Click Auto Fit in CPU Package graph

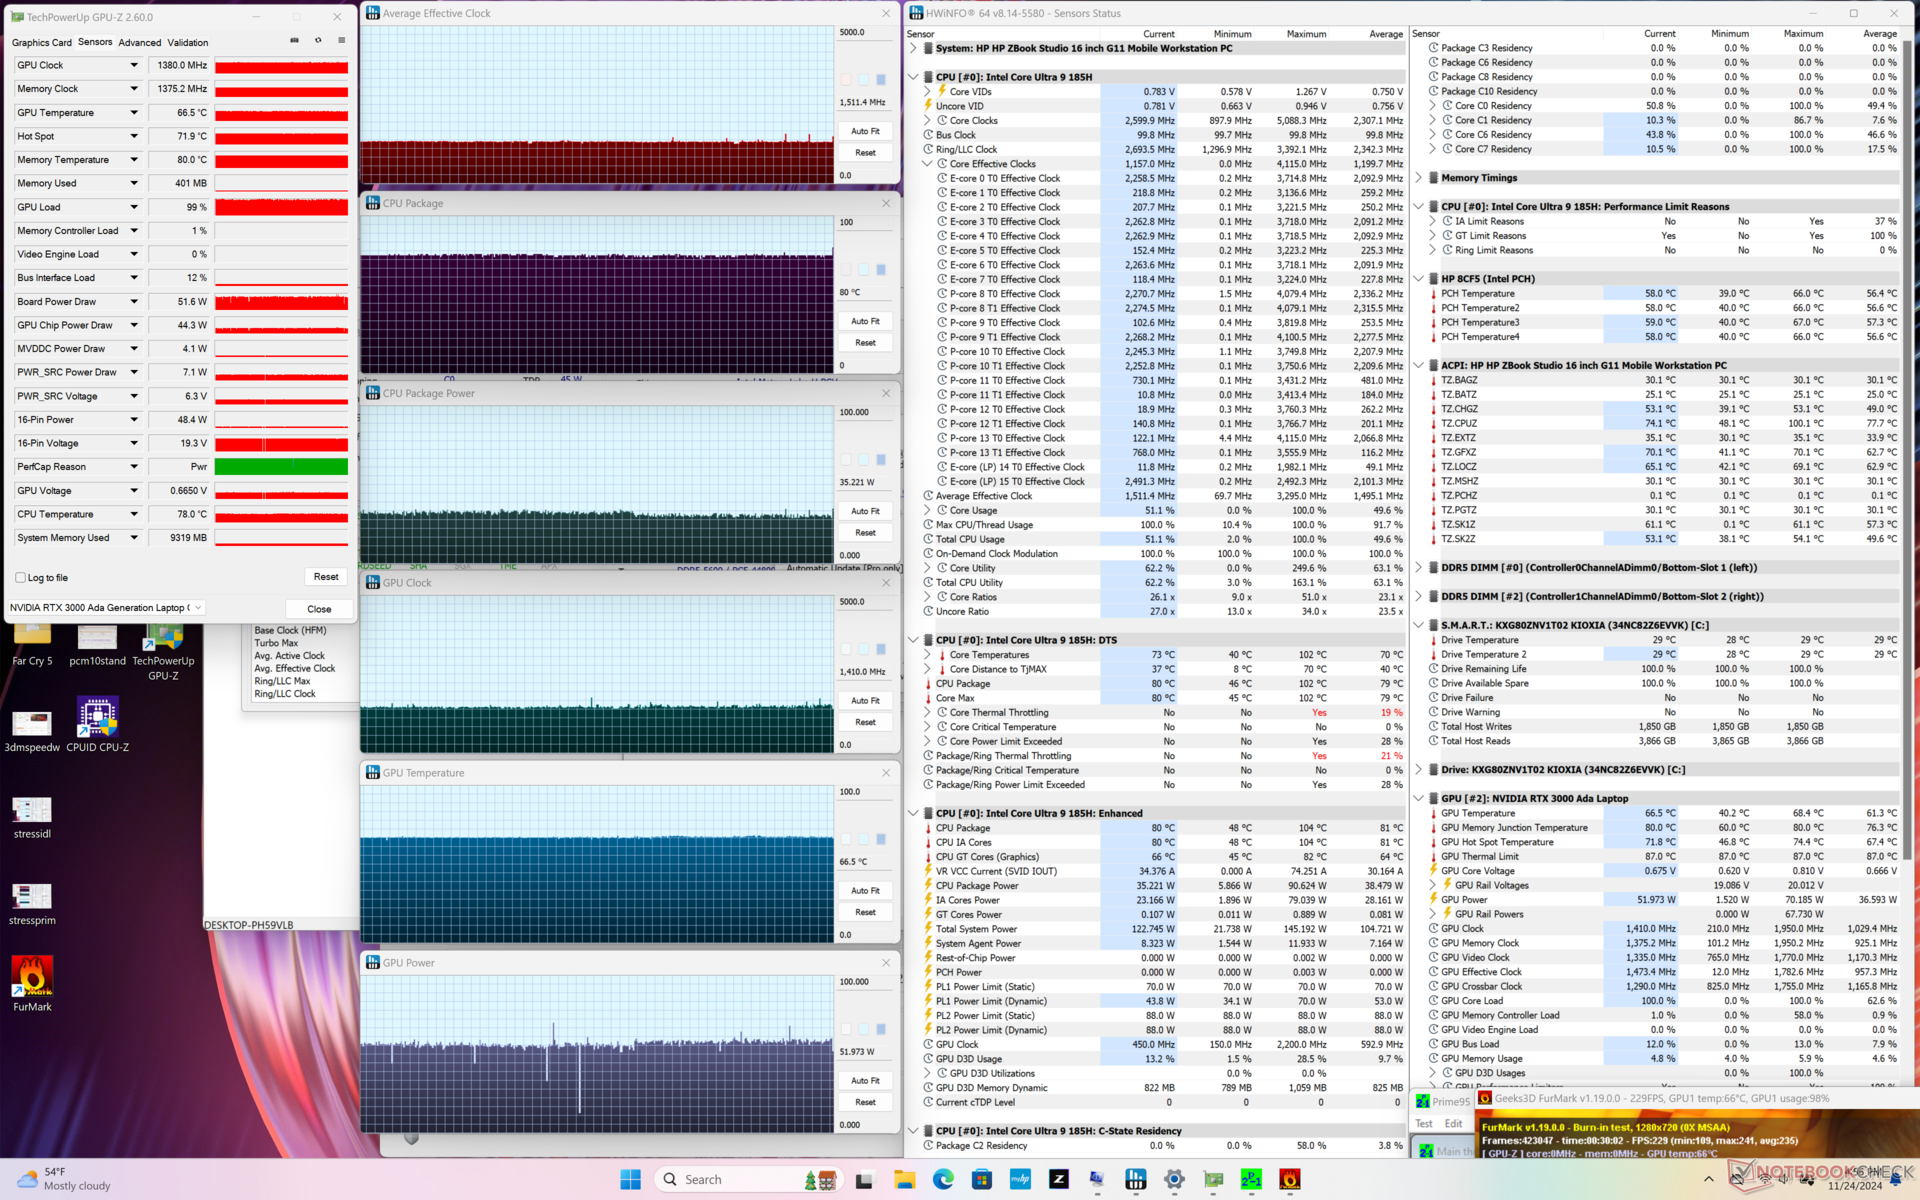(x=865, y=321)
